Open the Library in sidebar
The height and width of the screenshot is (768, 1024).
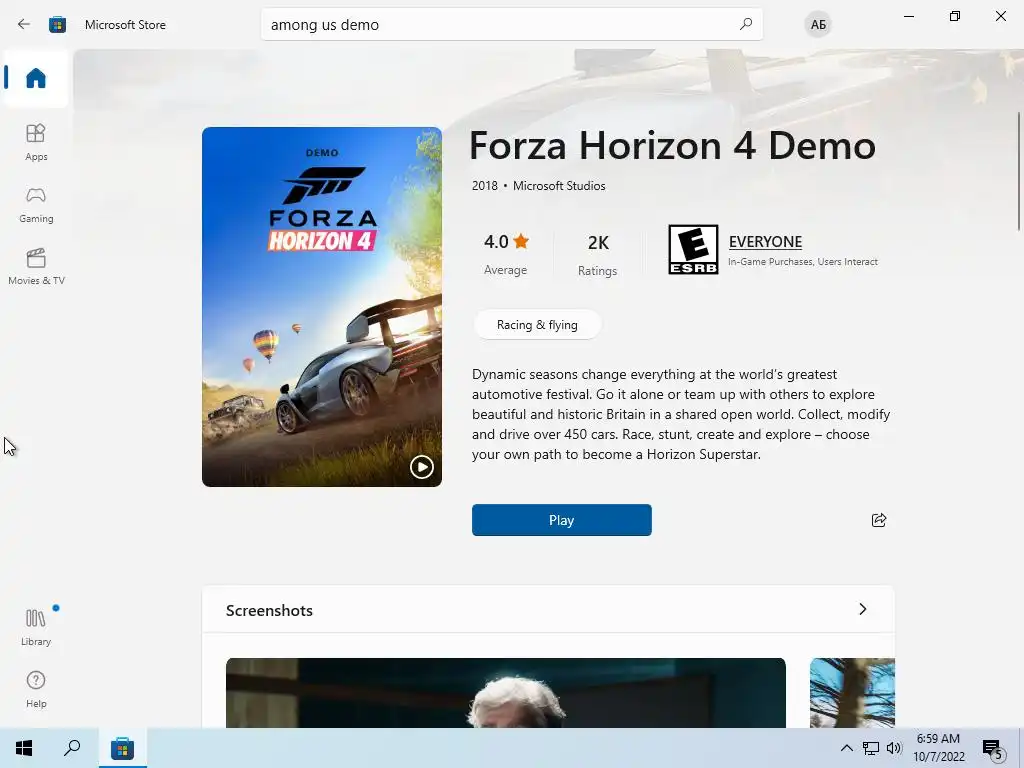pyautogui.click(x=36, y=627)
